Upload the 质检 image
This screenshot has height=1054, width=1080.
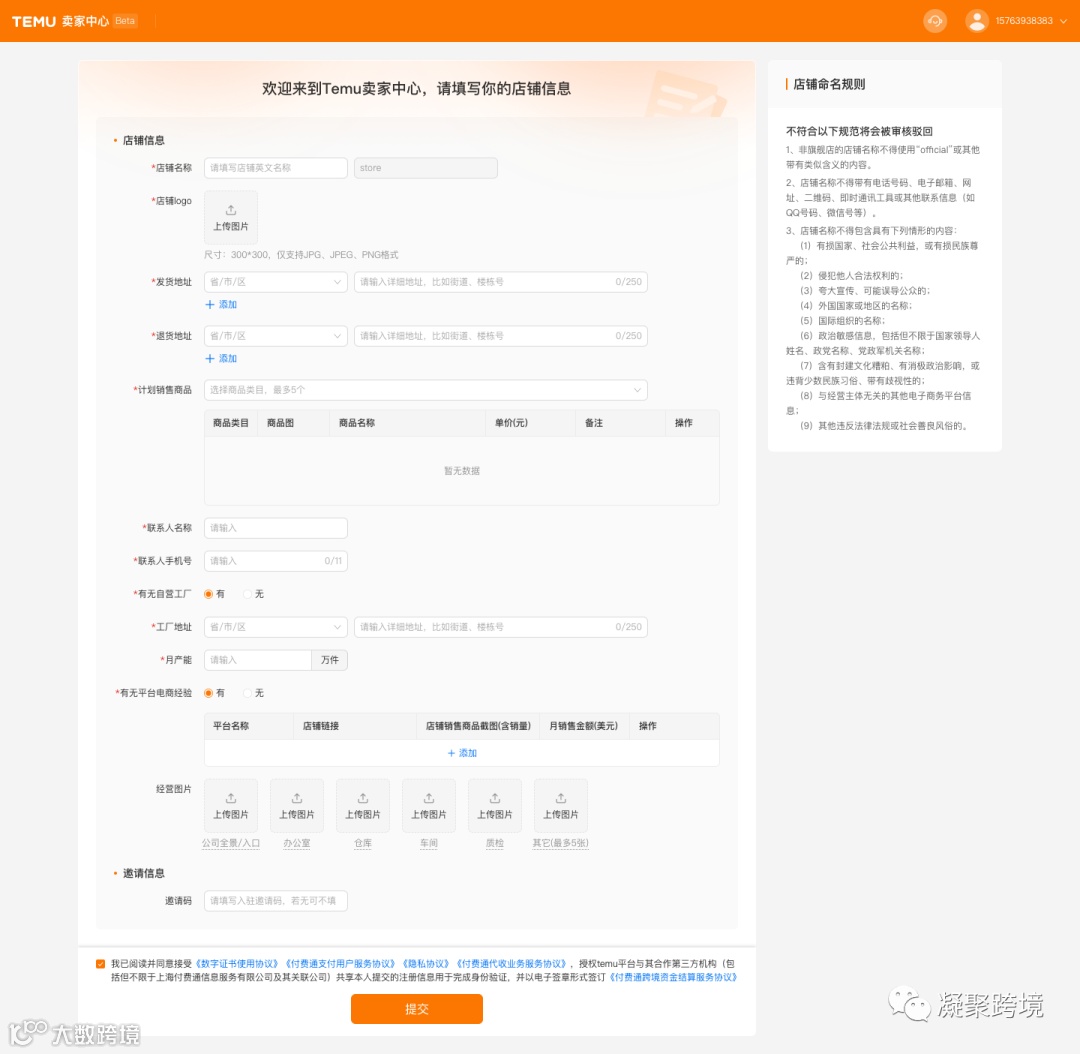(x=494, y=804)
